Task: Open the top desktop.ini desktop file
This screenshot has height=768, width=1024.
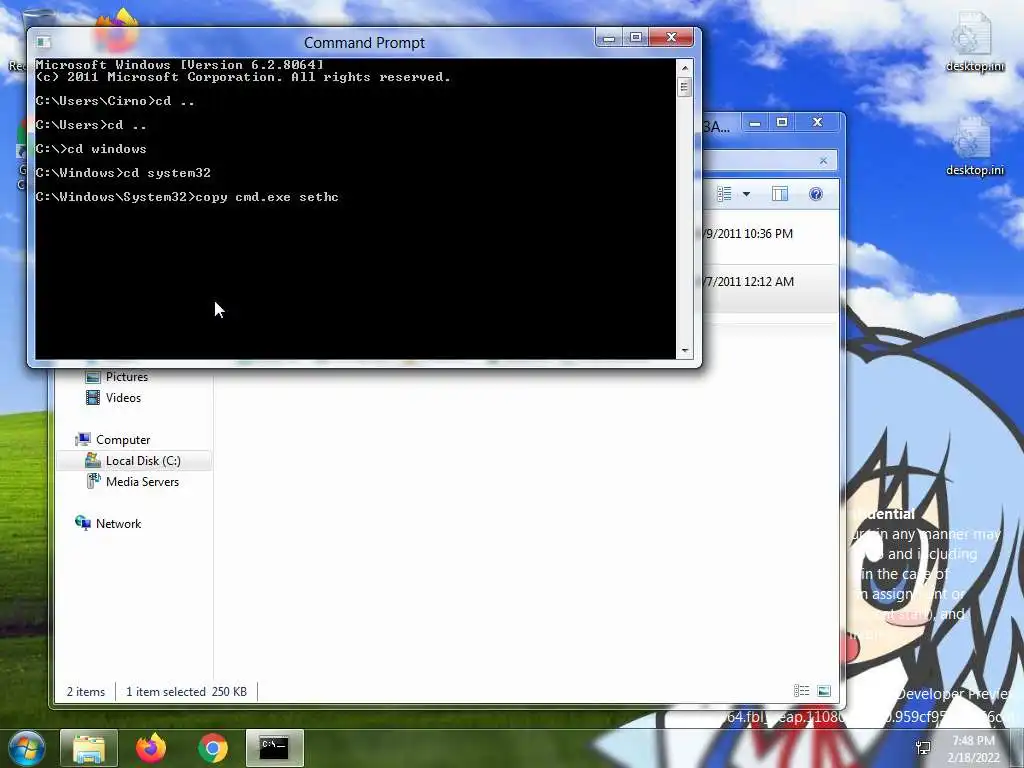Action: click(974, 42)
